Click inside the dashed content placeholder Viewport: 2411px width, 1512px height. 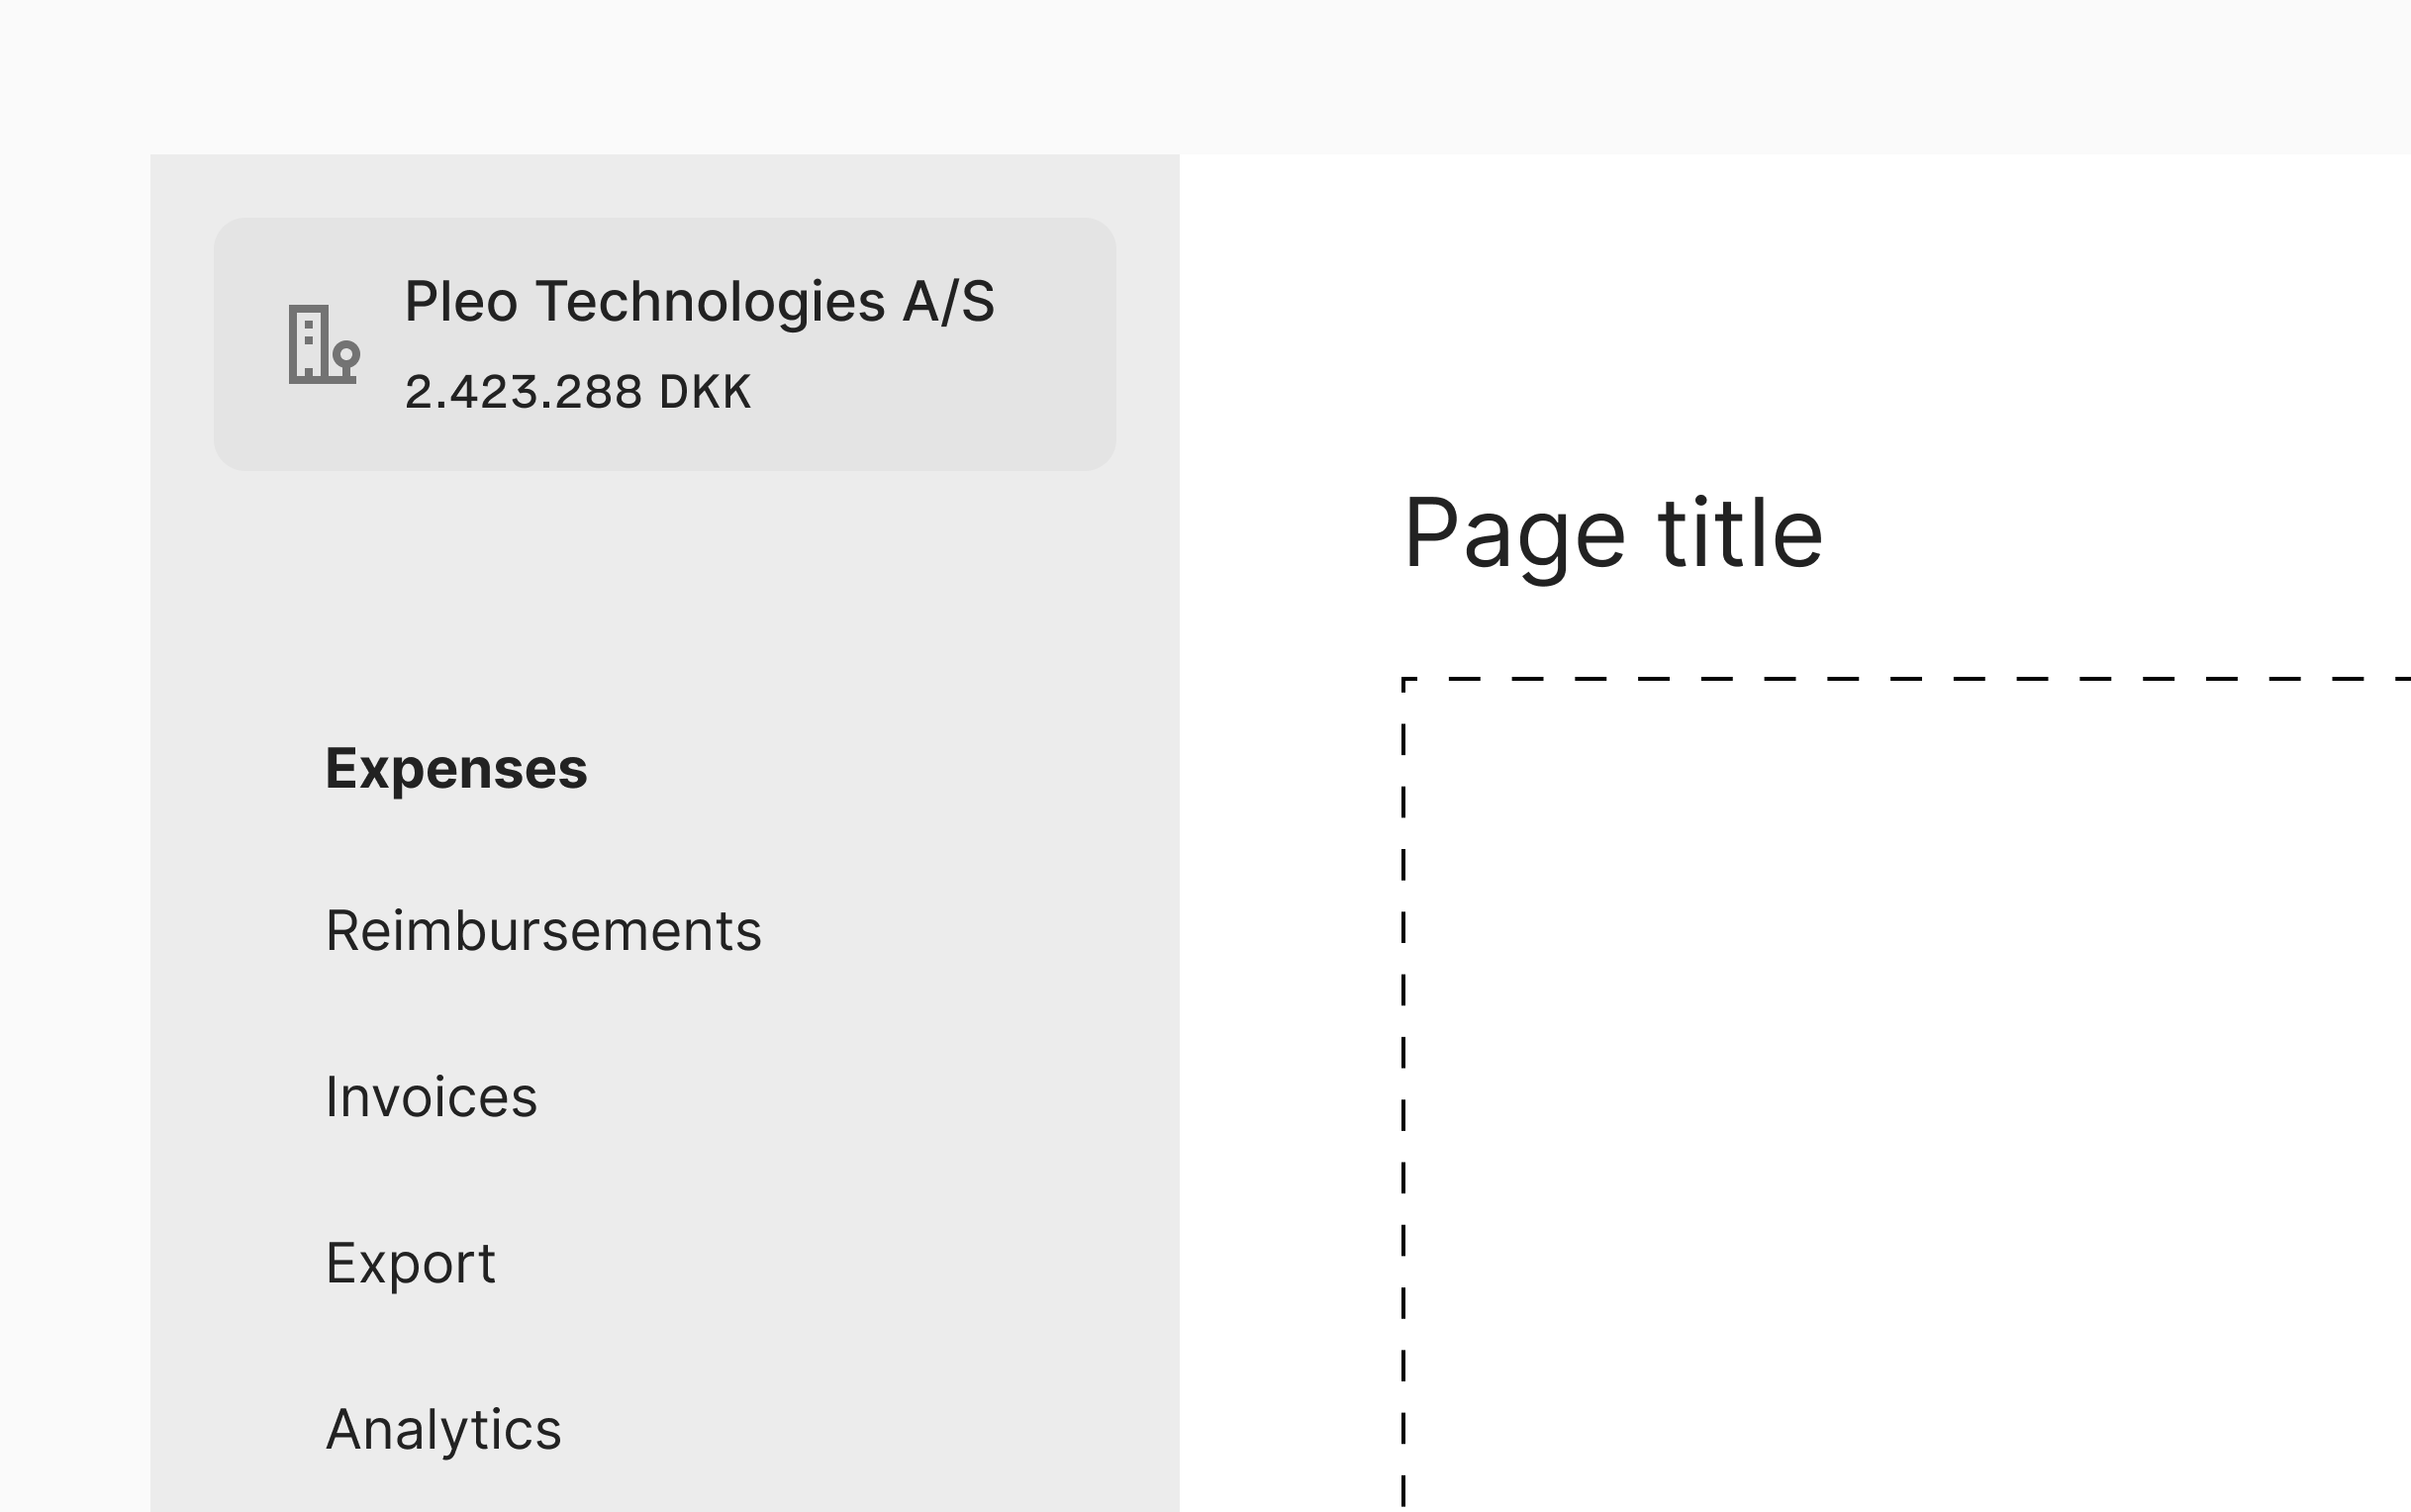[1900, 1100]
